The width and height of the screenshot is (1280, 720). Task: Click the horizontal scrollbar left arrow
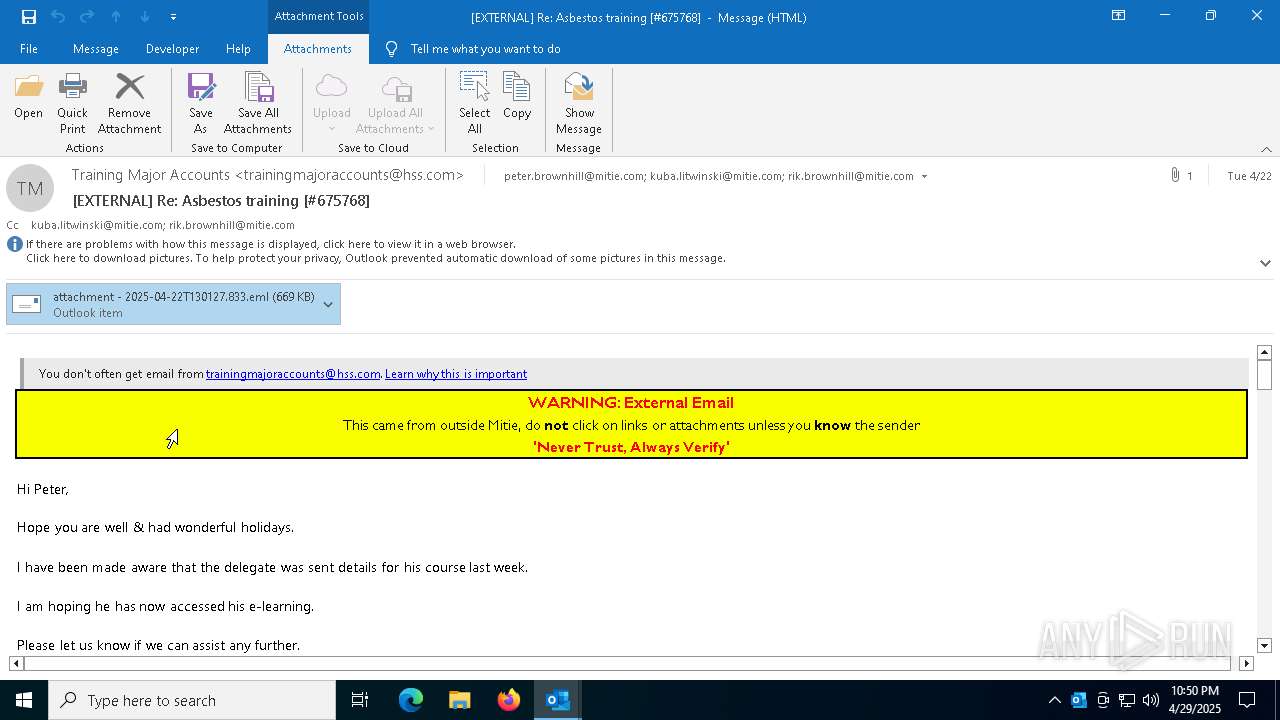click(x=16, y=663)
